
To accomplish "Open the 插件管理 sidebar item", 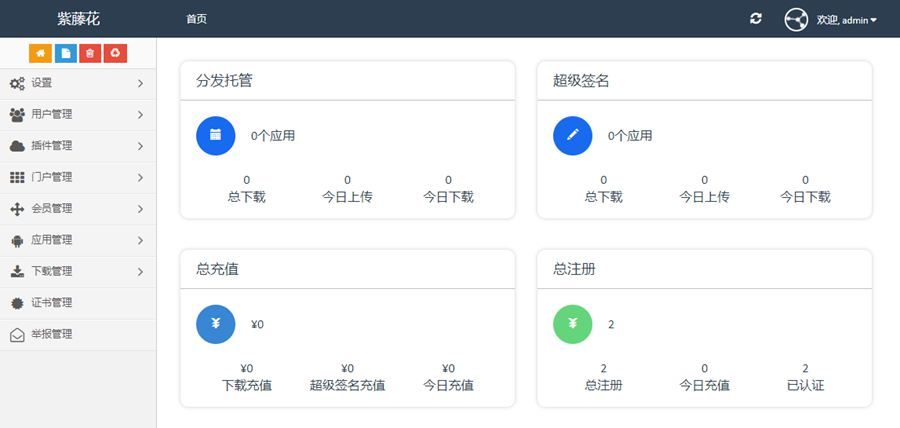I will click(x=77, y=146).
